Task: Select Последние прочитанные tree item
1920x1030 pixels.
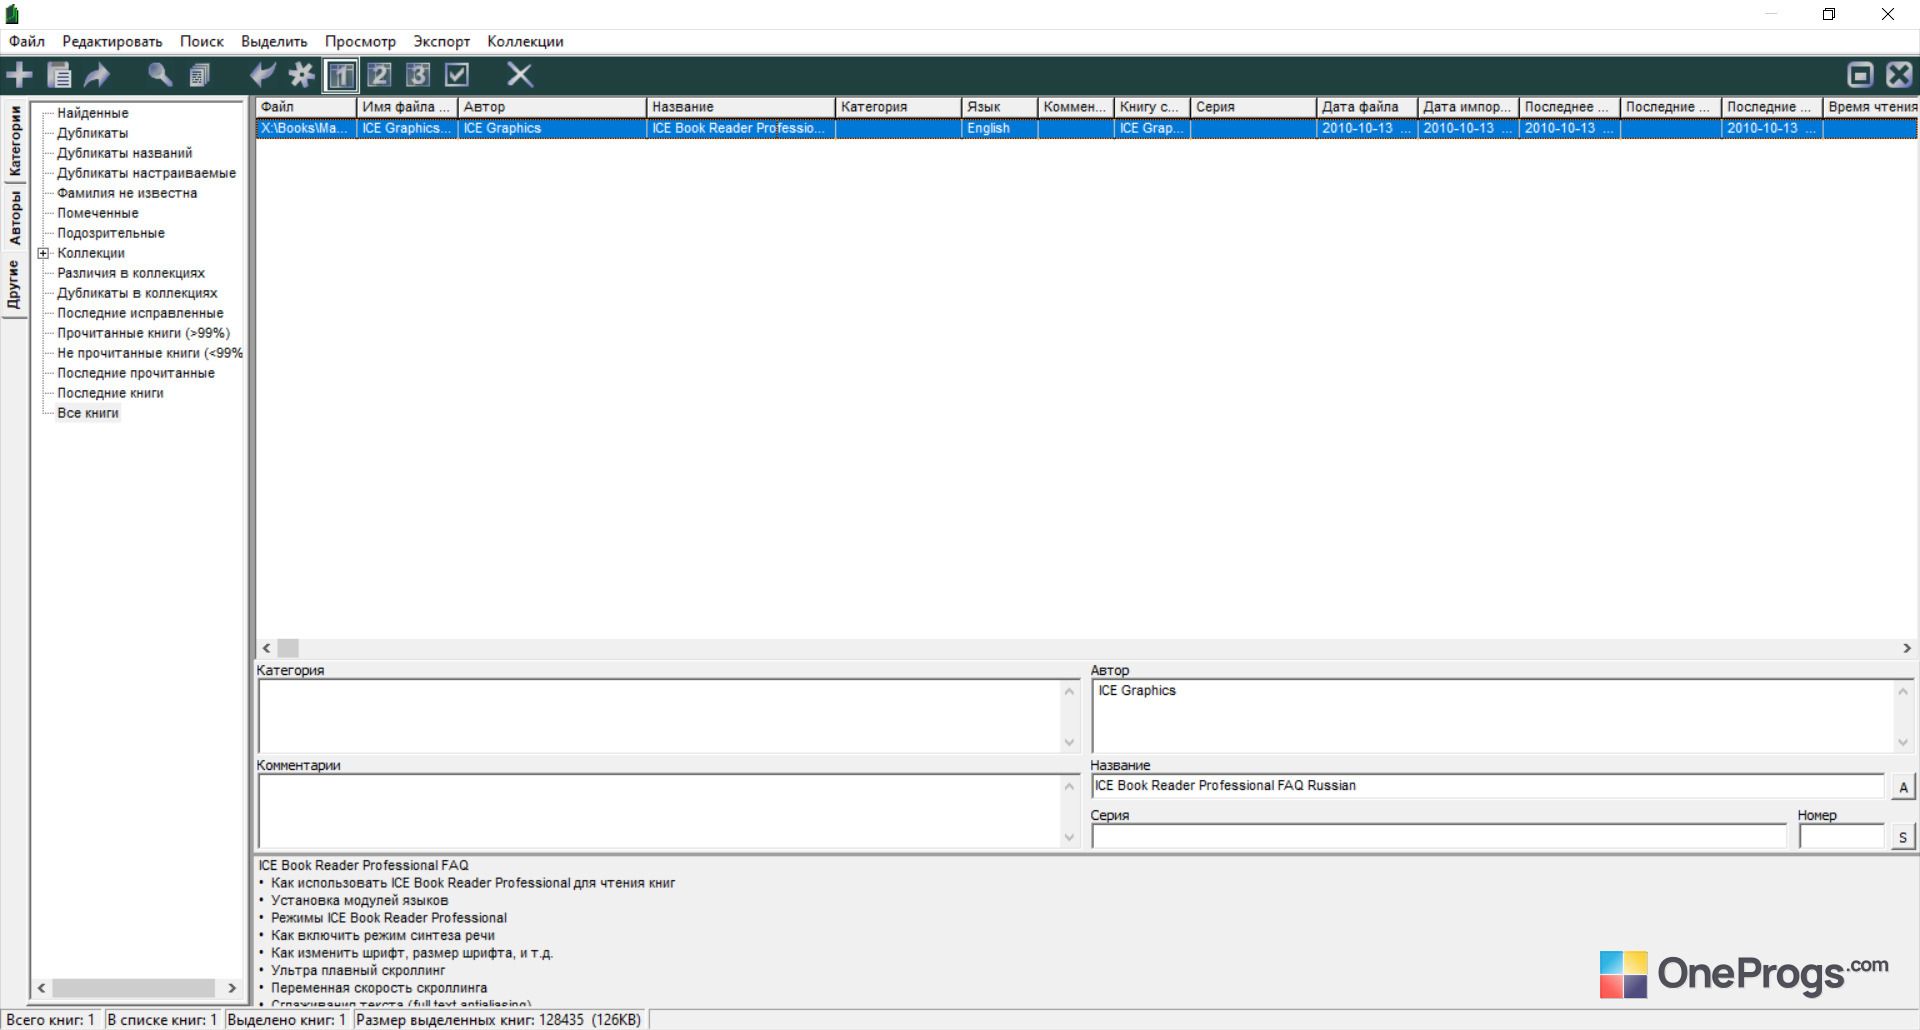Action: pyautogui.click(x=136, y=373)
